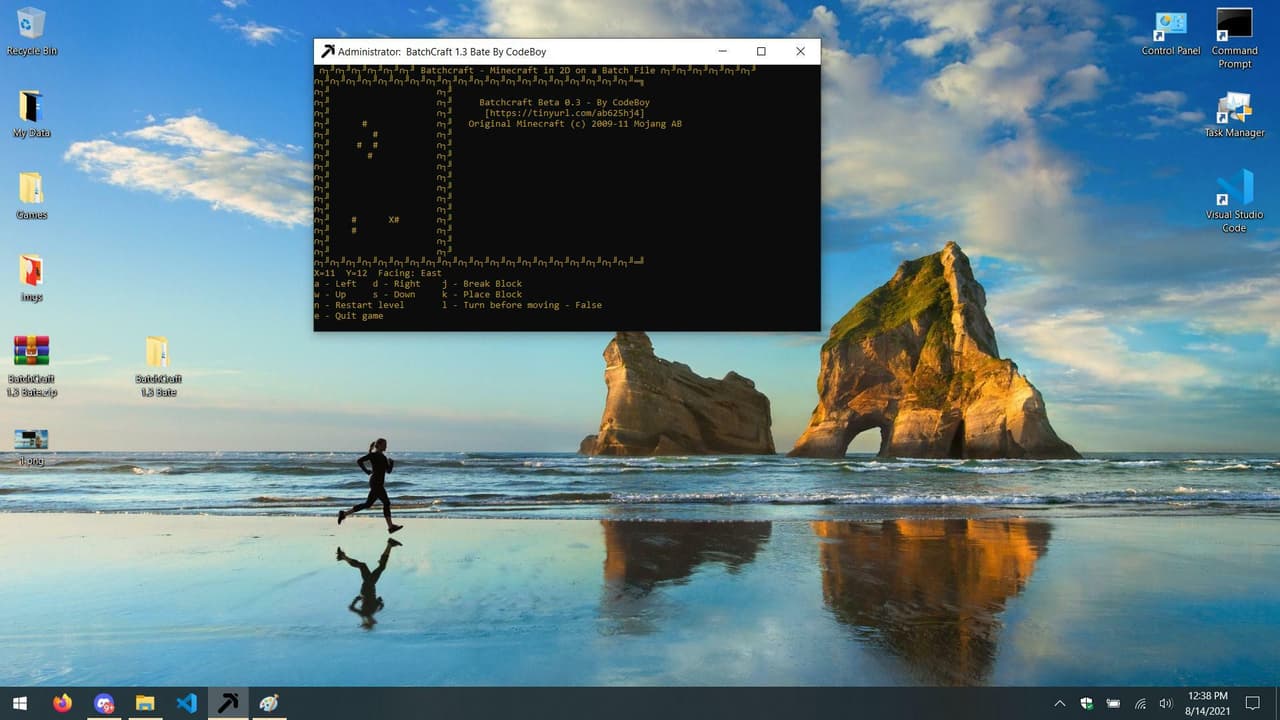
Task: Click the 'w - Up' control hint
Action: (x=330, y=295)
